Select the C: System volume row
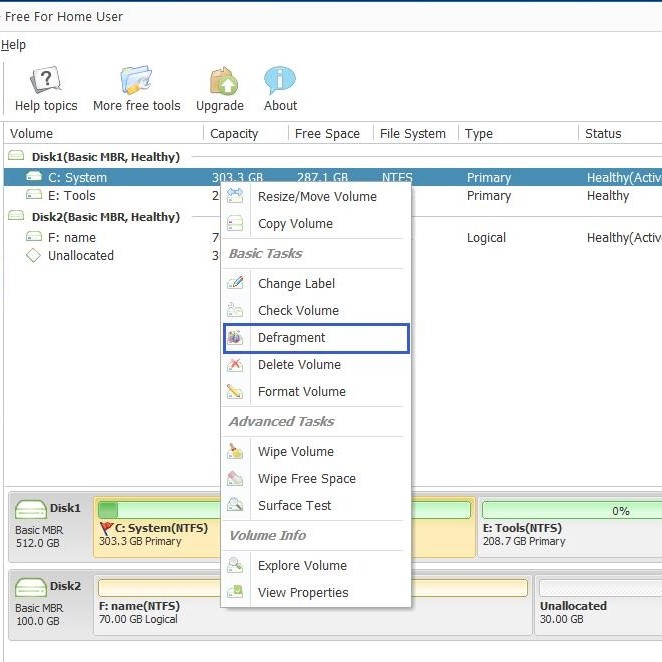662x662 pixels. (333, 177)
